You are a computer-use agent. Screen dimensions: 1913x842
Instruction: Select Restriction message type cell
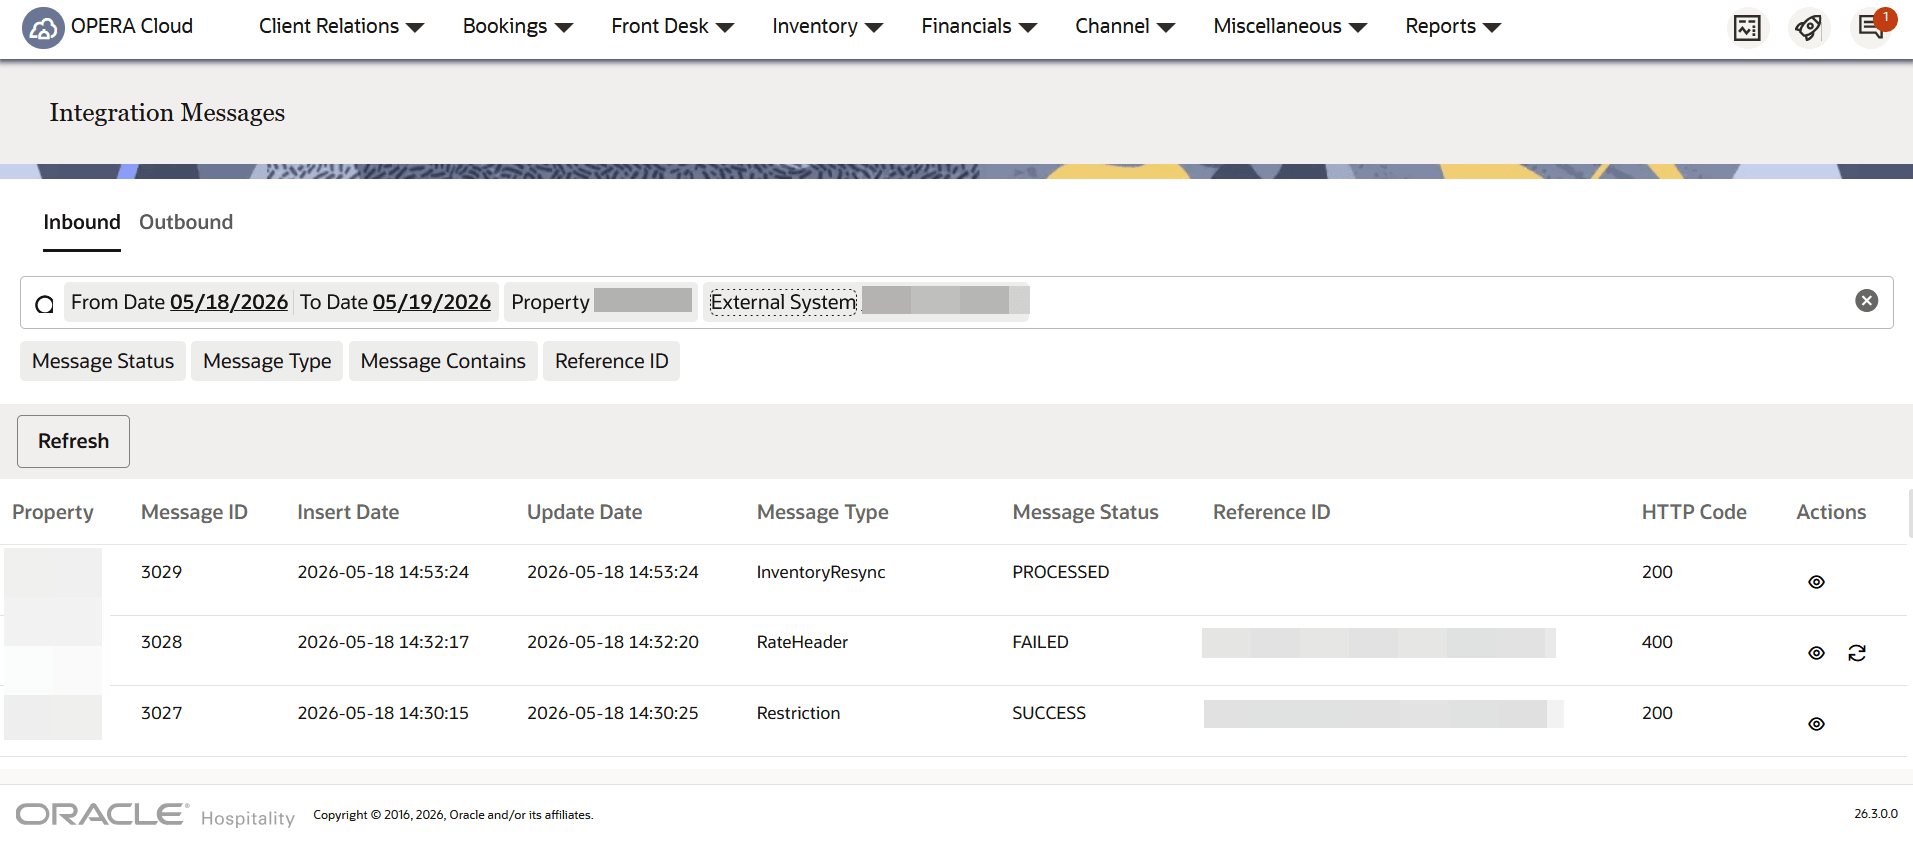pos(798,713)
